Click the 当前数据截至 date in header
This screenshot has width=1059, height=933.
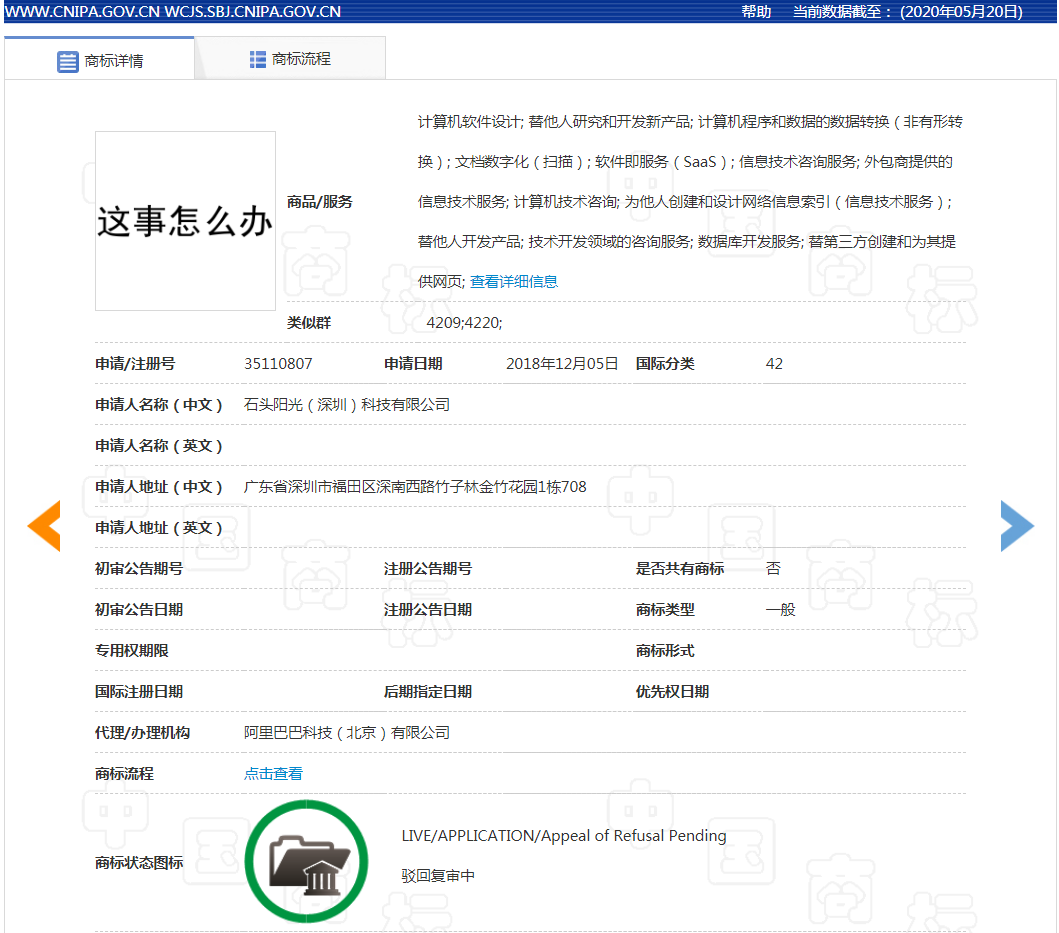click(x=907, y=11)
